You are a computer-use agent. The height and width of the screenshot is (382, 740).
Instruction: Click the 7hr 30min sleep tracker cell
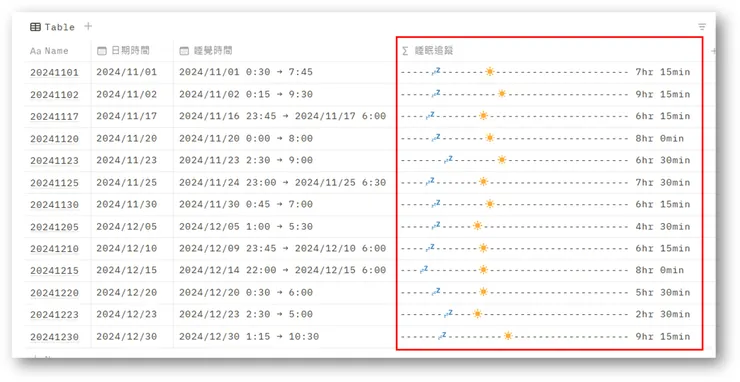pyautogui.click(x=546, y=182)
